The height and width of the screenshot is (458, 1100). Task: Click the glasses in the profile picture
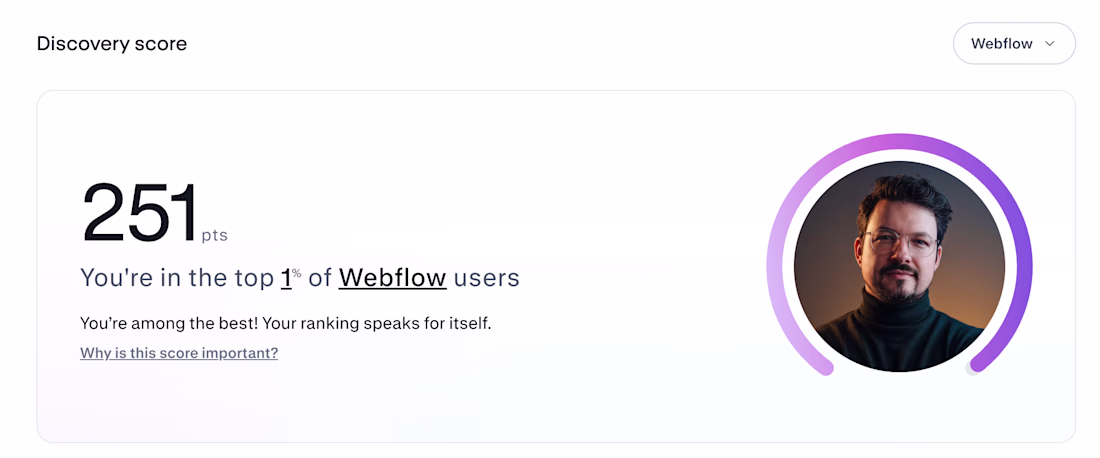[900, 242]
